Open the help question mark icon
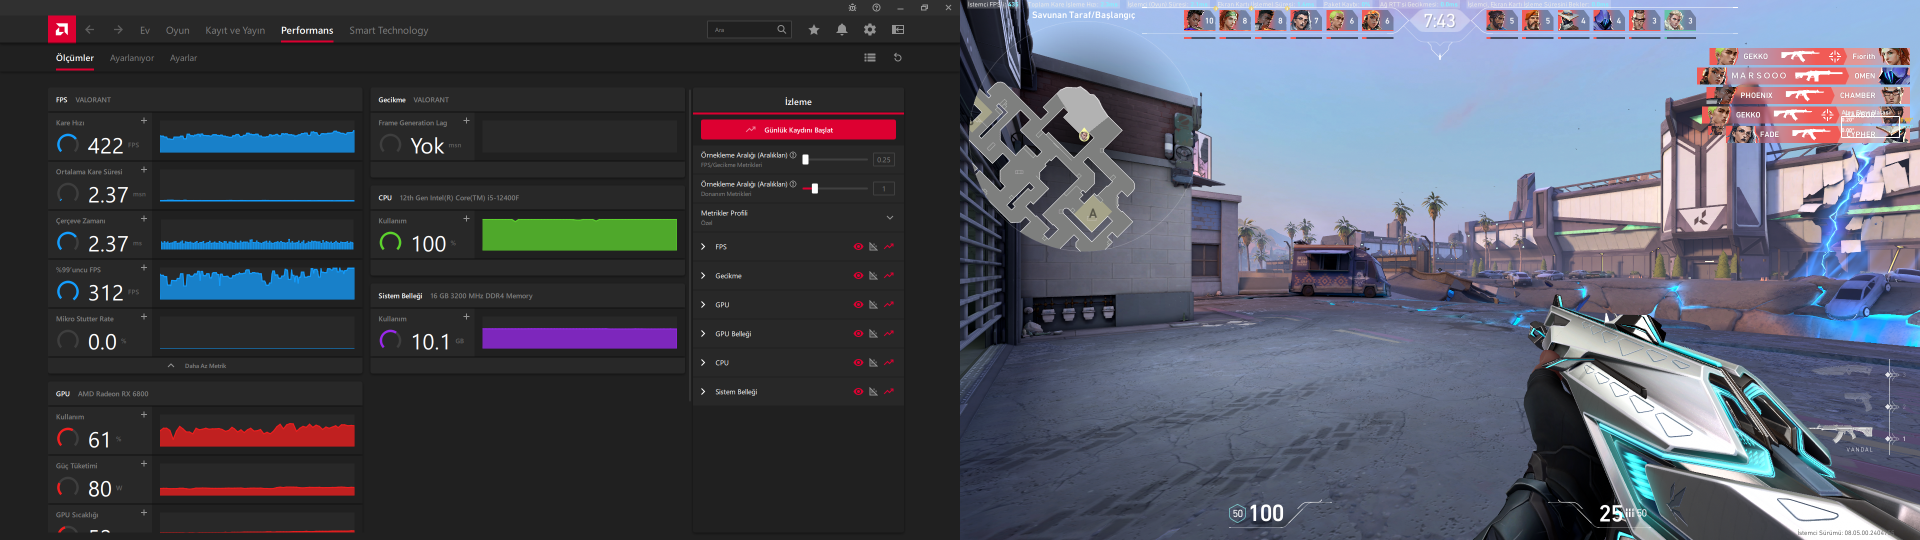 pos(876,7)
